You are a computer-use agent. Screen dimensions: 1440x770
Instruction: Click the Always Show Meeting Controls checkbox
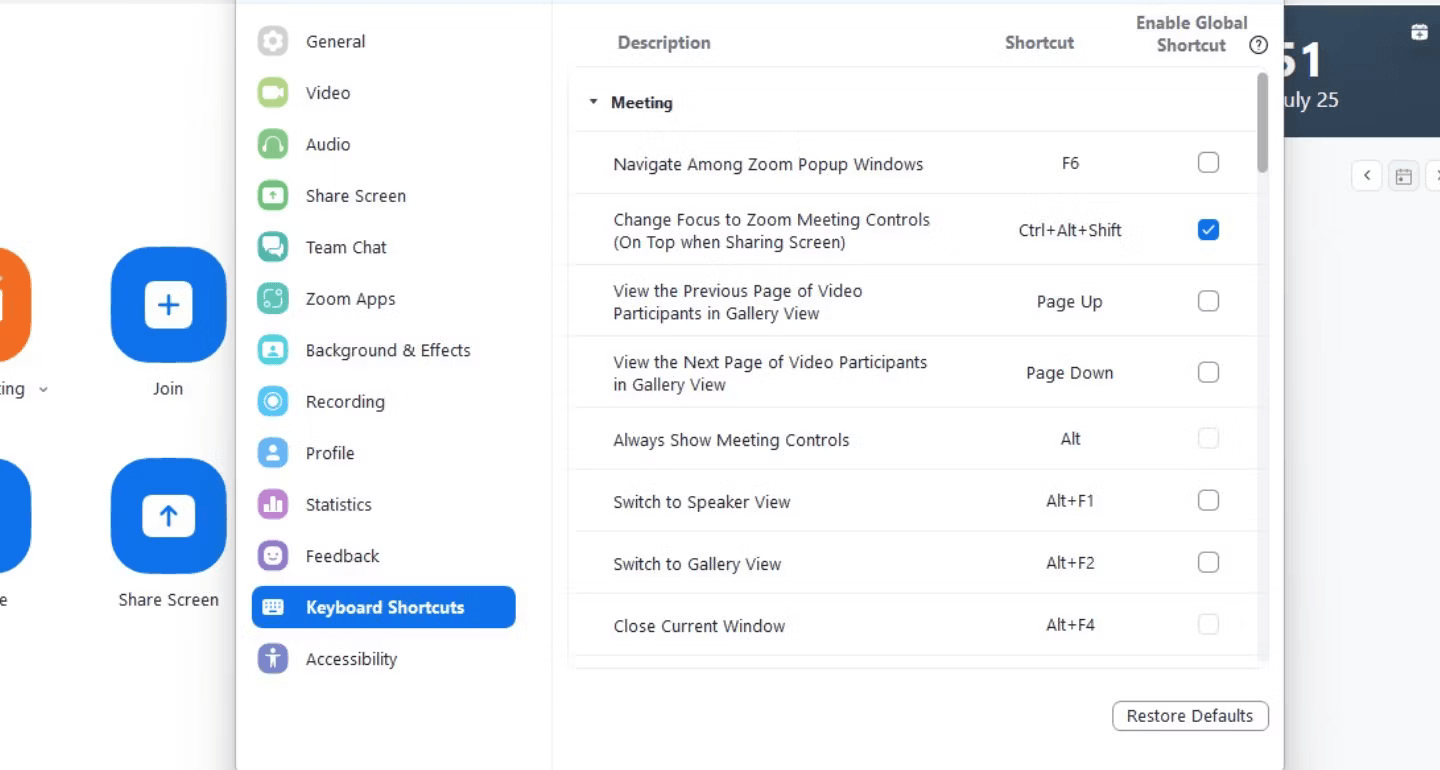[x=1208, y=438]
